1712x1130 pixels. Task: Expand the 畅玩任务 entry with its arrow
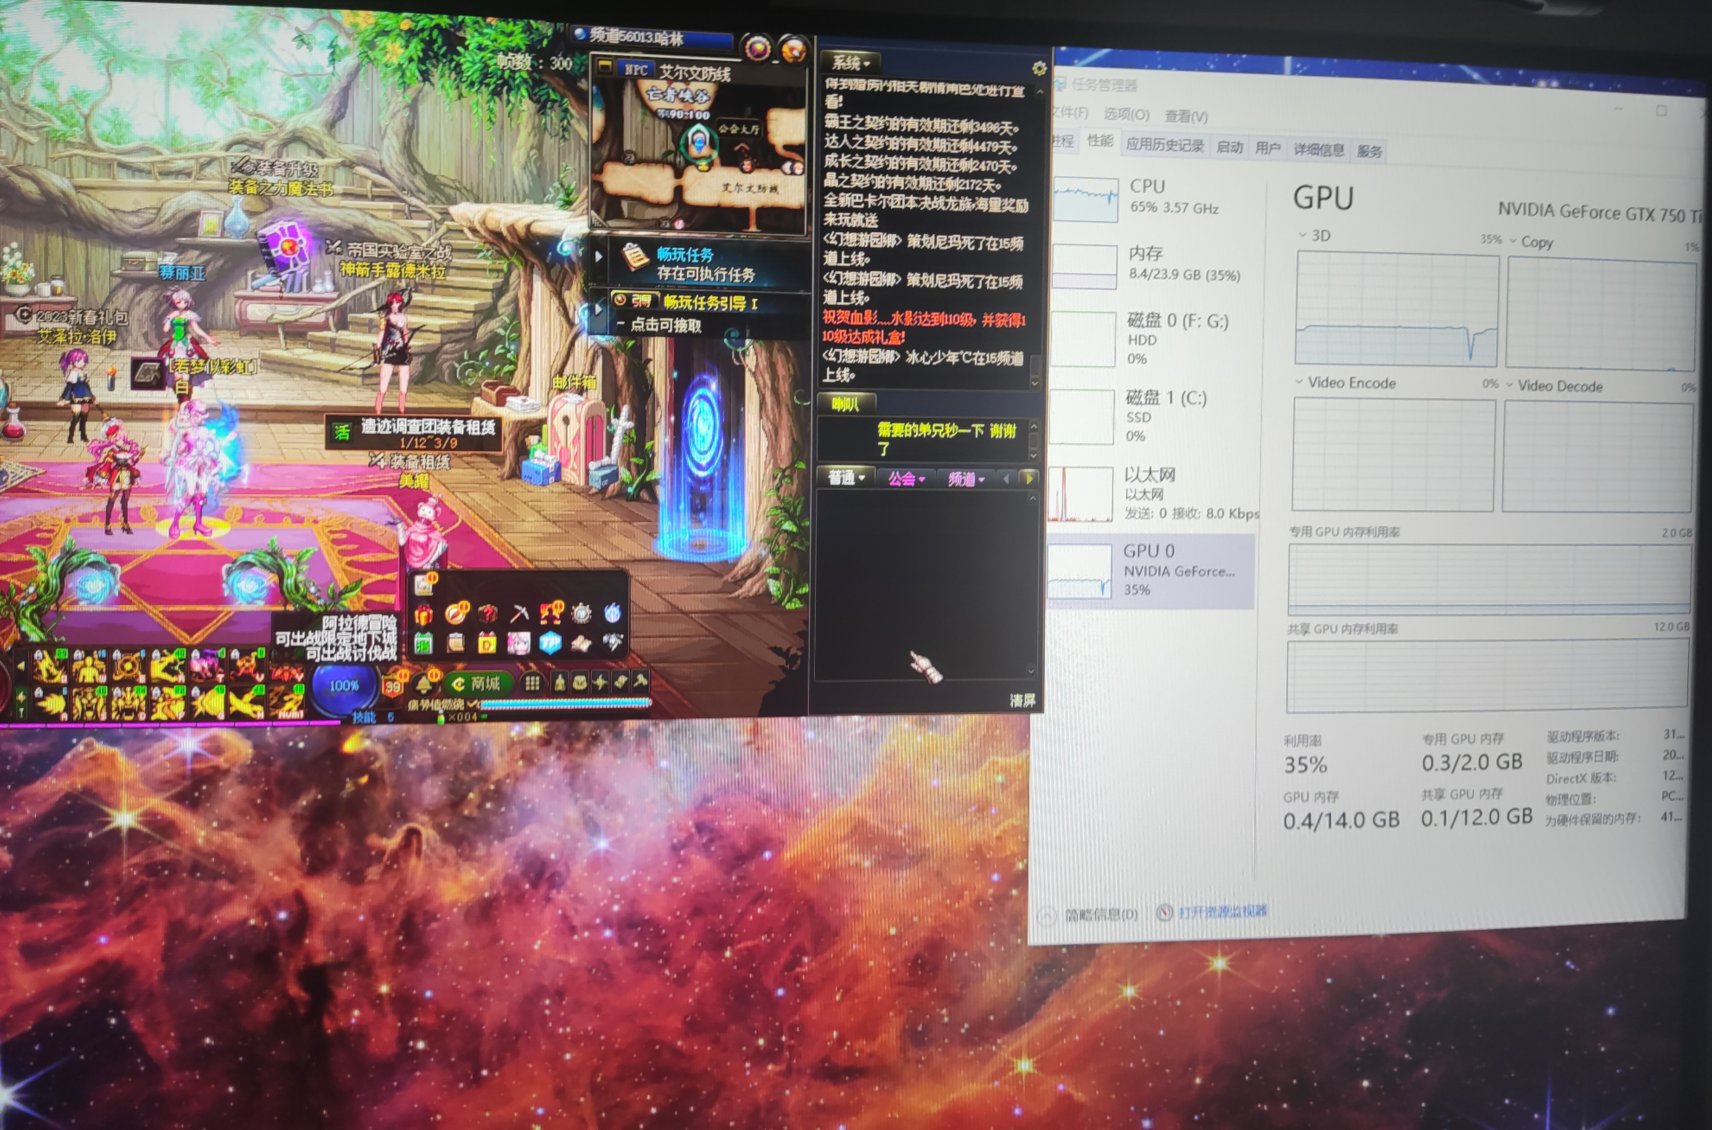point(599,256)
